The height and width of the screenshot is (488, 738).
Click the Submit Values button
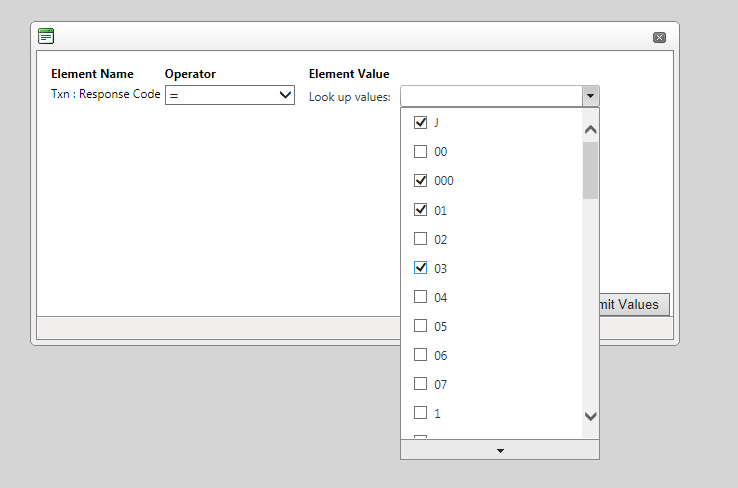[x=634, y=304]
